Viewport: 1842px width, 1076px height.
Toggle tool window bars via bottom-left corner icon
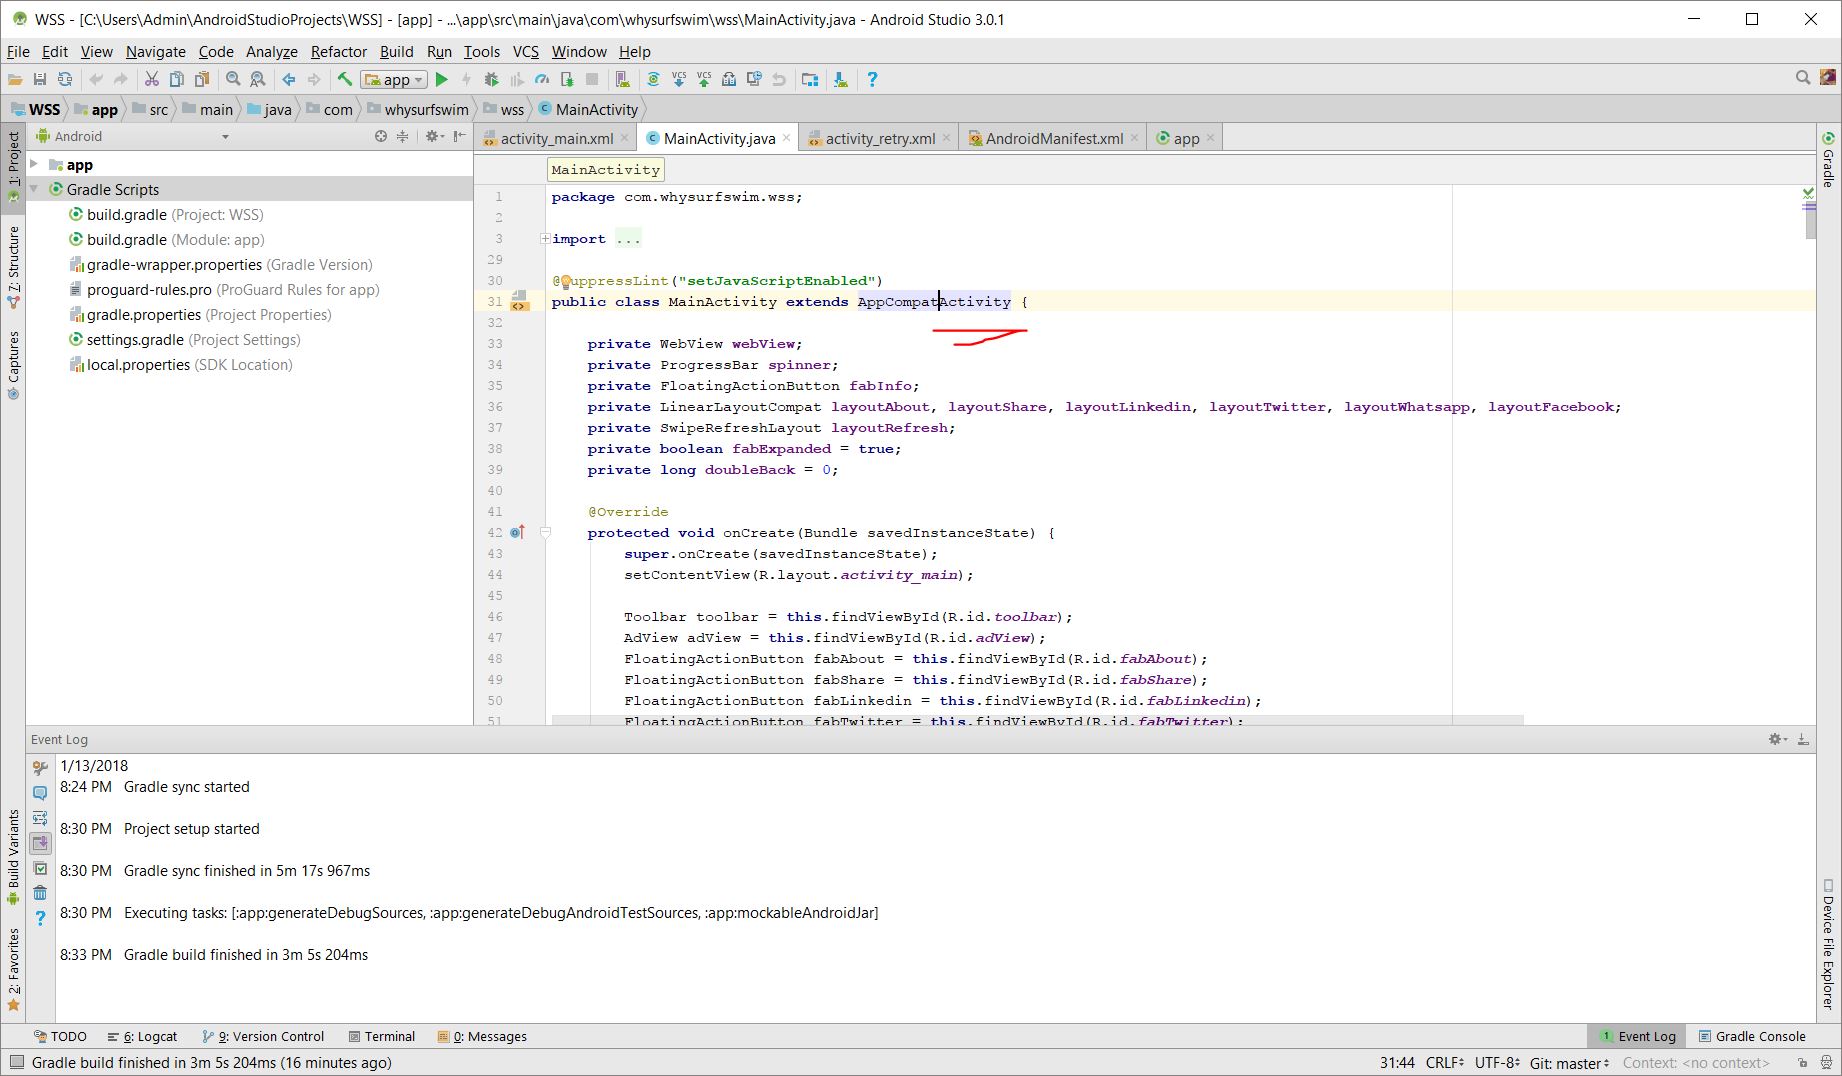pos(16,1063)
